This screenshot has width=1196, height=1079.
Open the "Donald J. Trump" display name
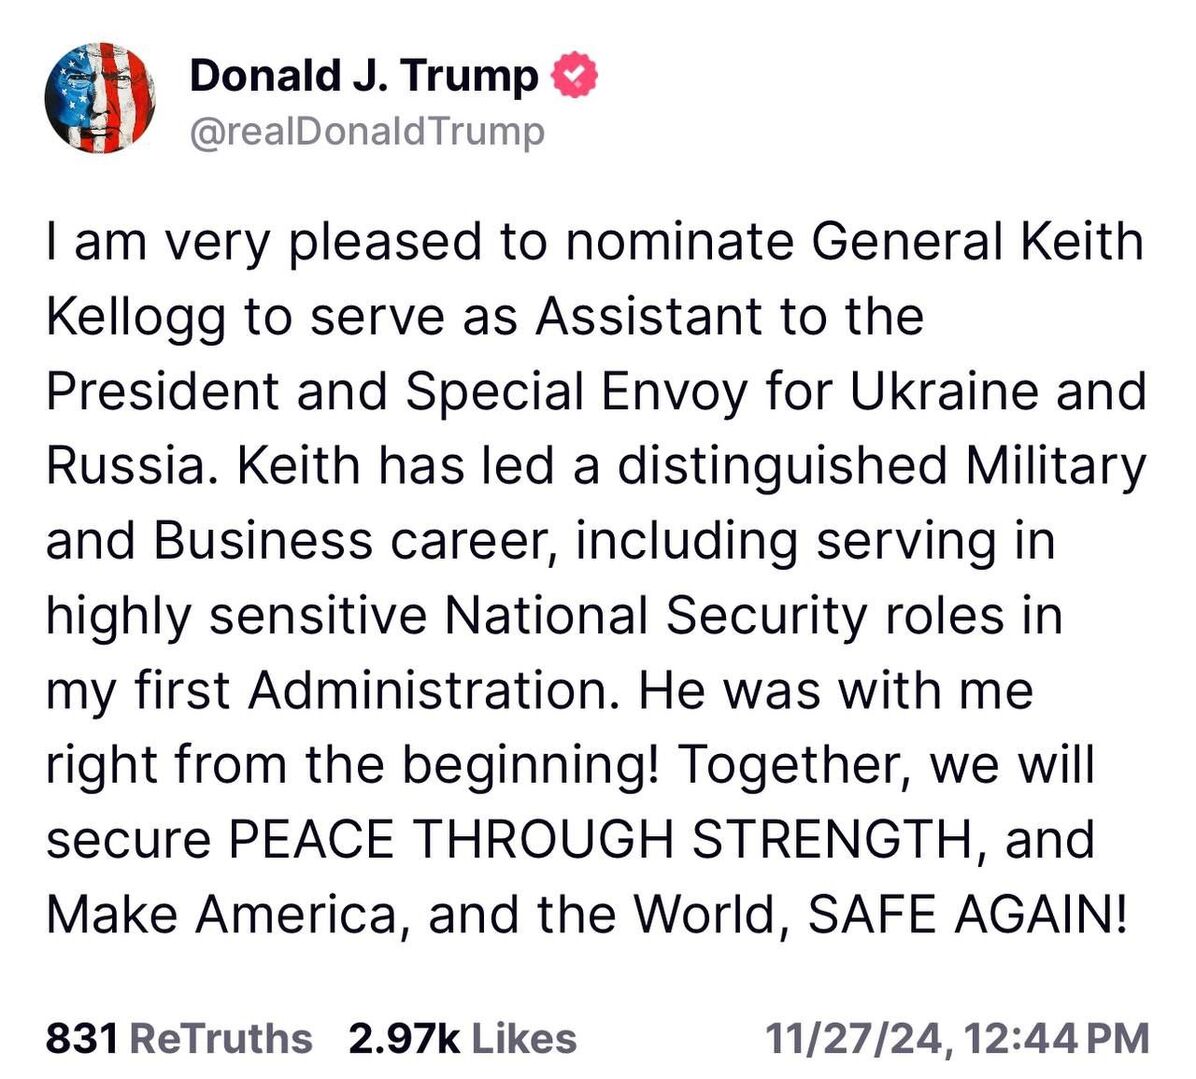(x=364, y=76)
